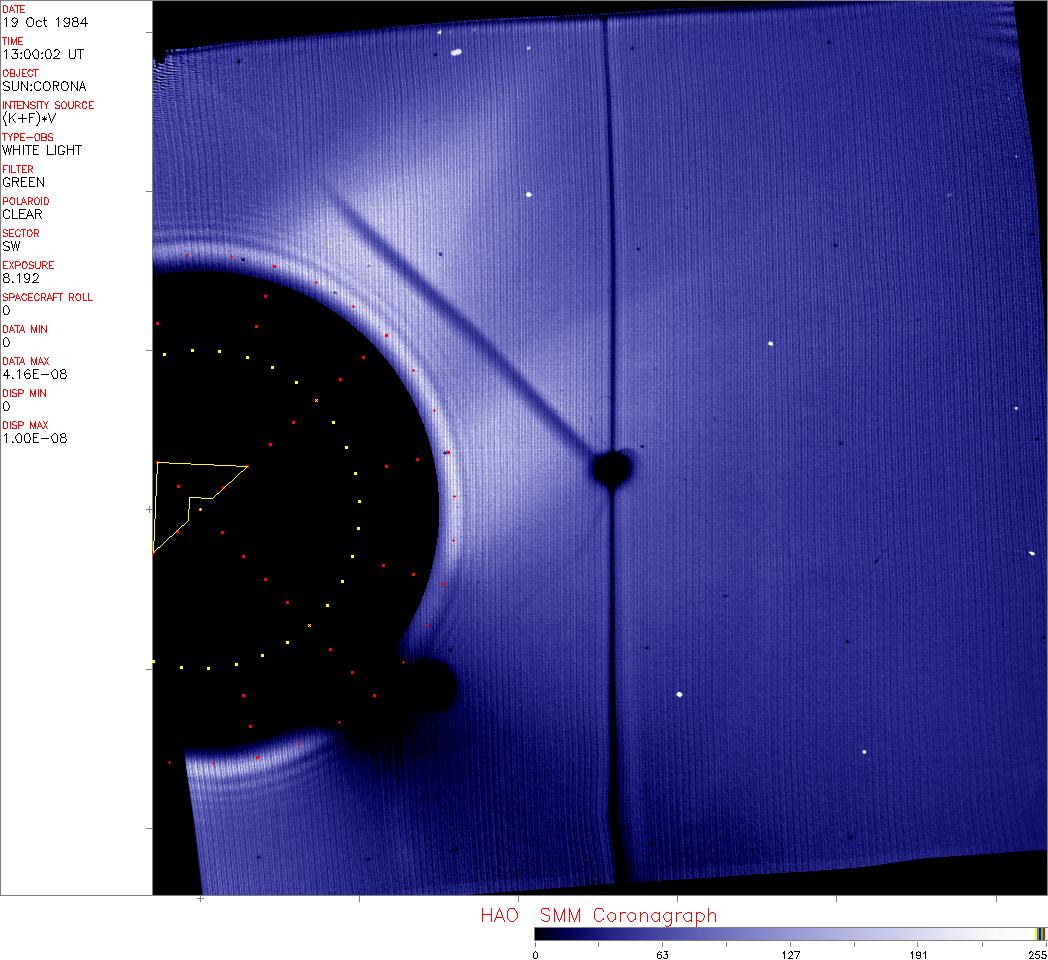
Task: Click the 255 label under the color bar
Action: [x=1037, y=954]
